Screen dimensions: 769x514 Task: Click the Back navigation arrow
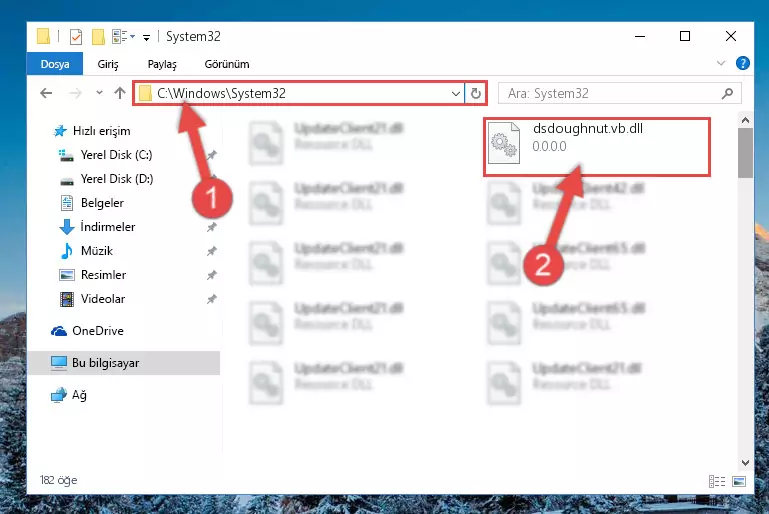[46, 93]
